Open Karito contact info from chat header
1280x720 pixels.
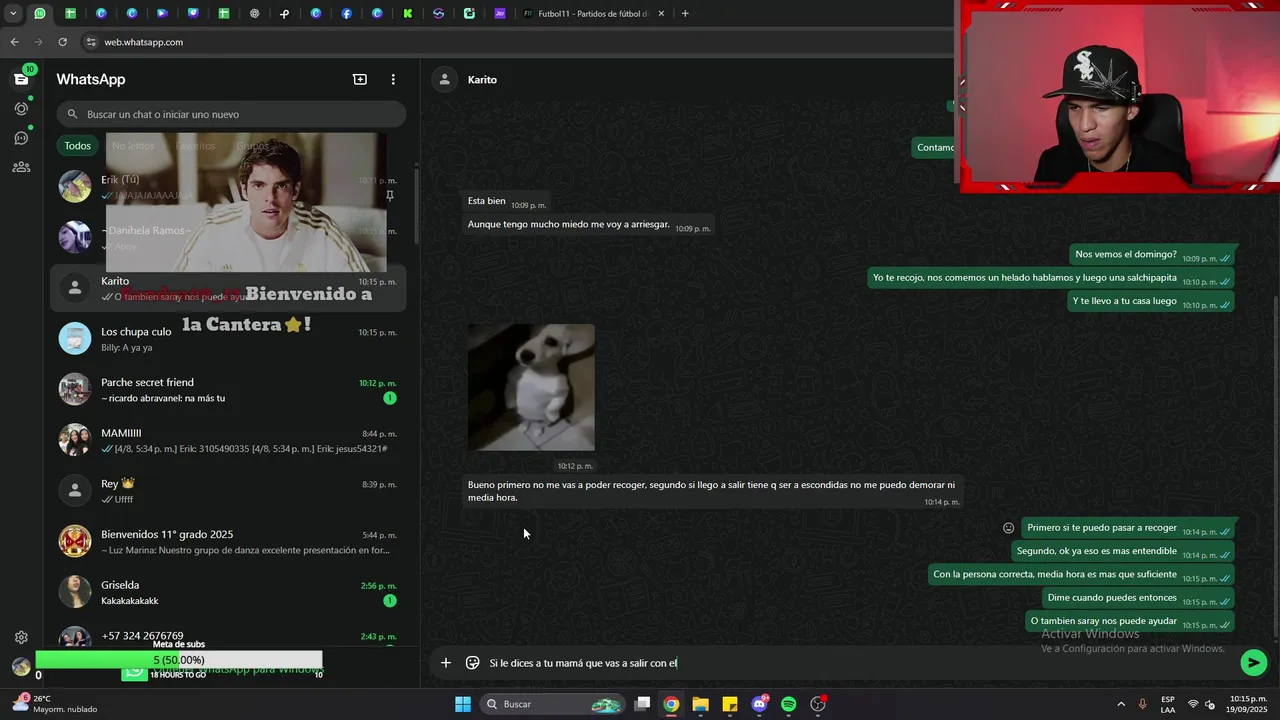click(x=482, y=80)
